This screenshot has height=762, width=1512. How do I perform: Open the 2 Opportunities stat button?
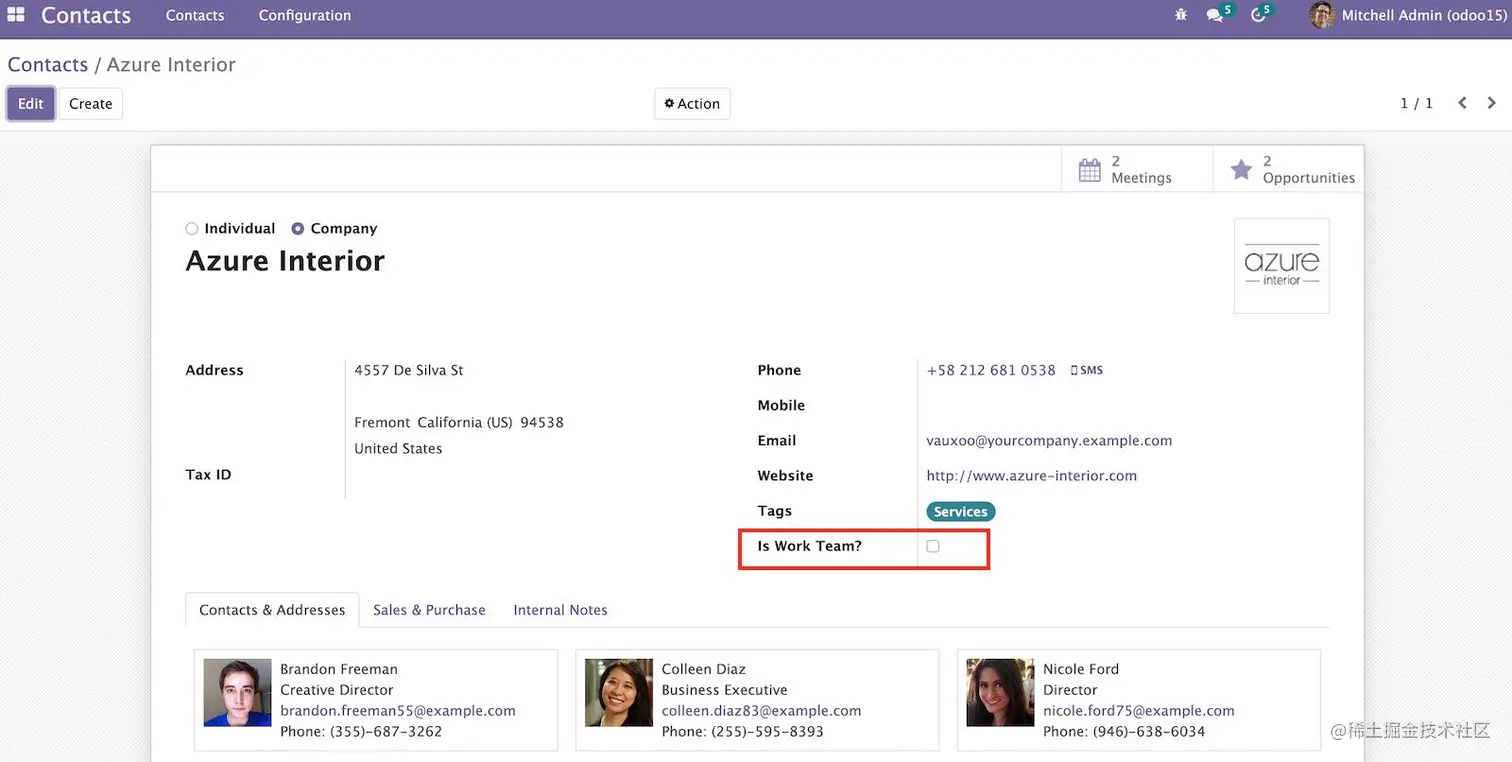pyautogui.click(x=1288, y=169)
